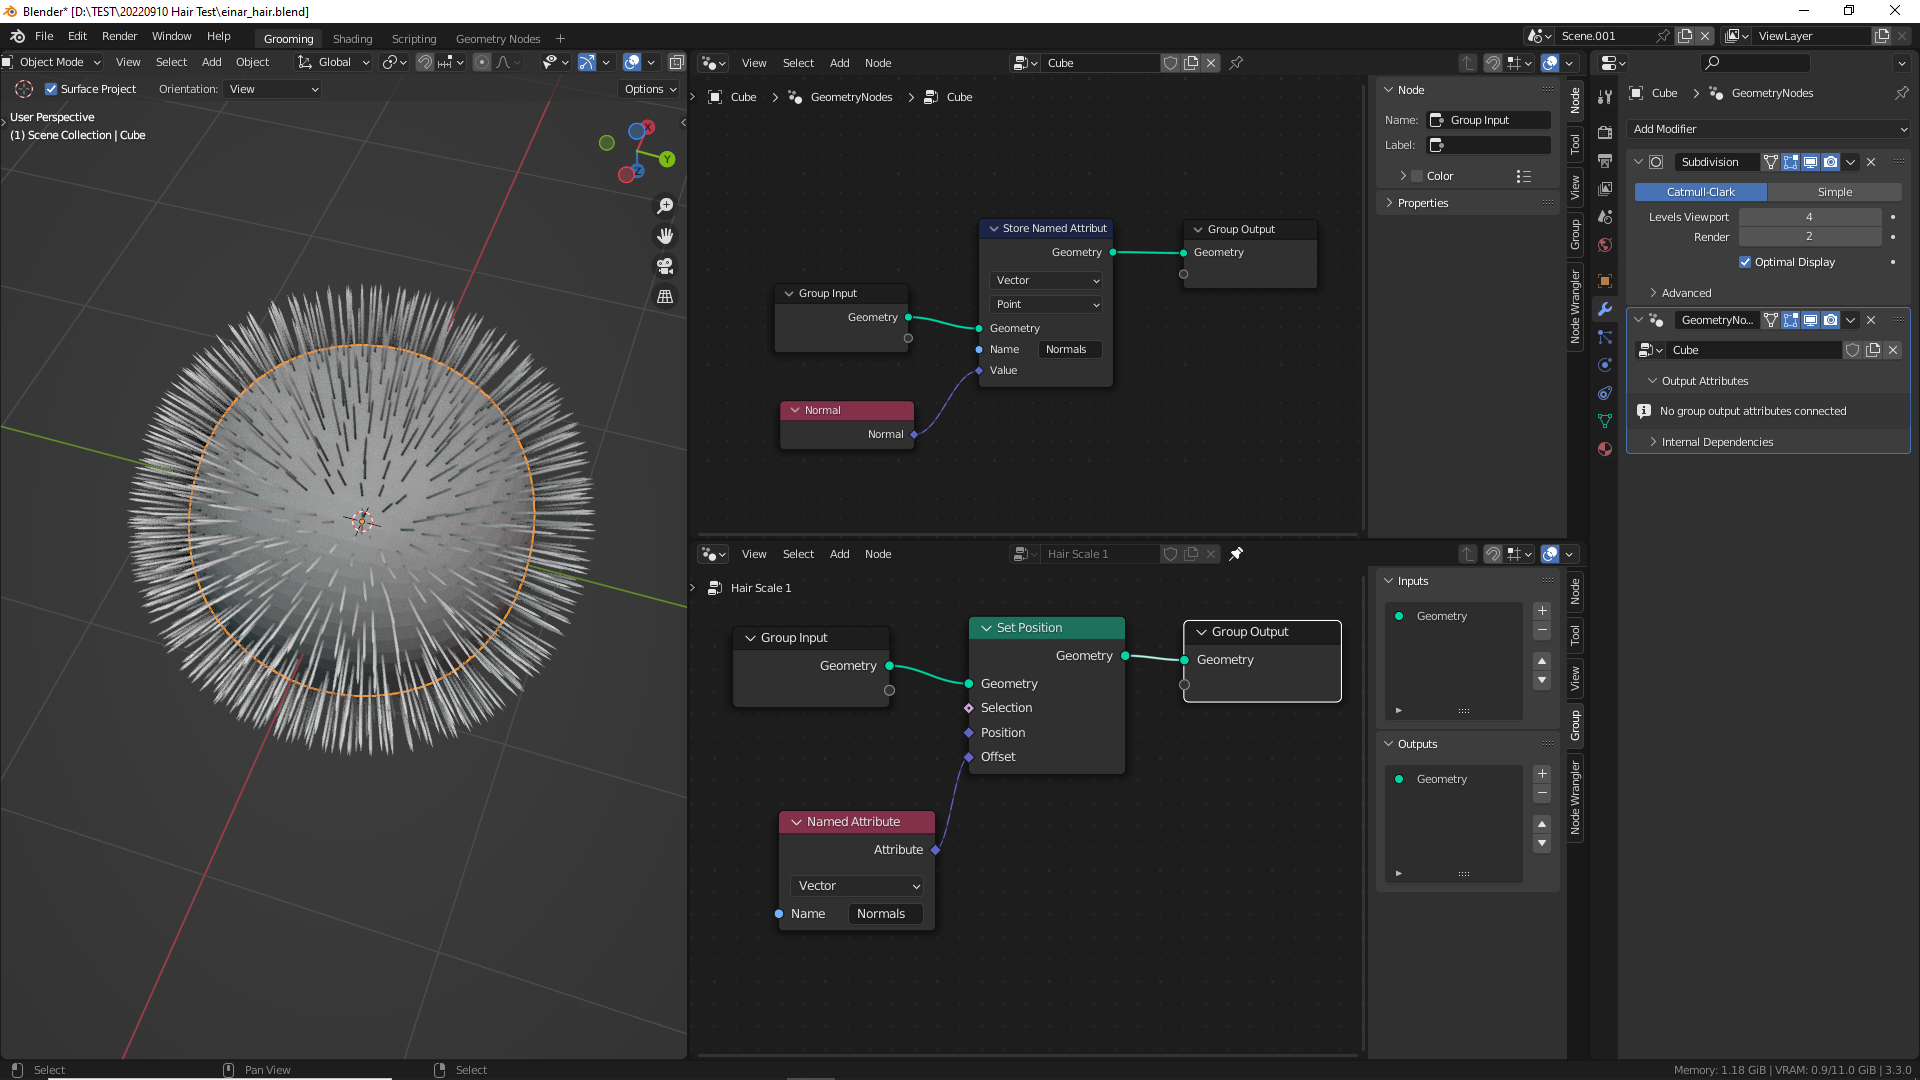Image resolution: width=1920 pixels, height=1080 pixels.
Task: Switch perspective/orthographic with the grid icon
Action: point(665,296)
